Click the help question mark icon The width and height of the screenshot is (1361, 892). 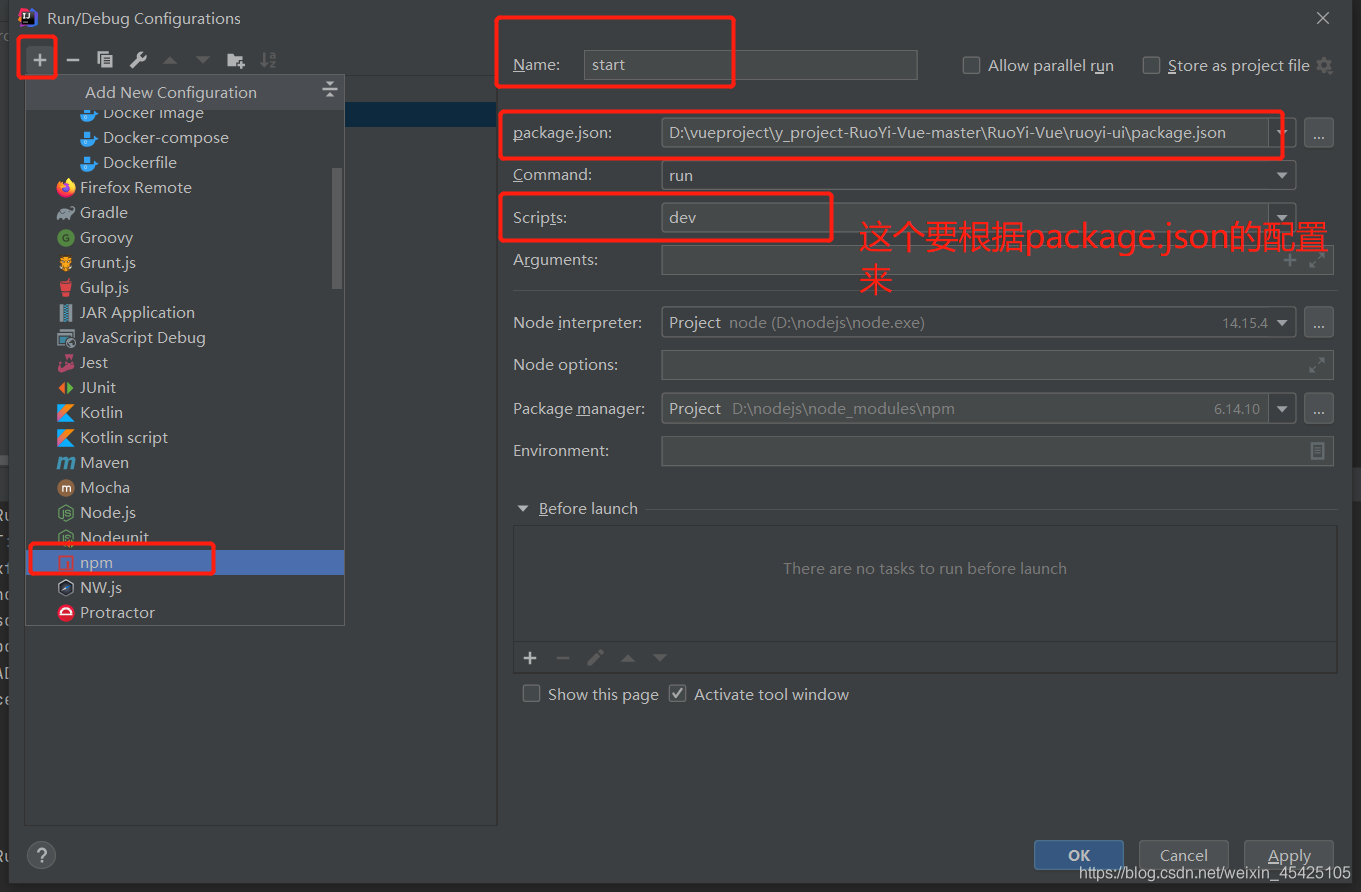pos(40,855)
